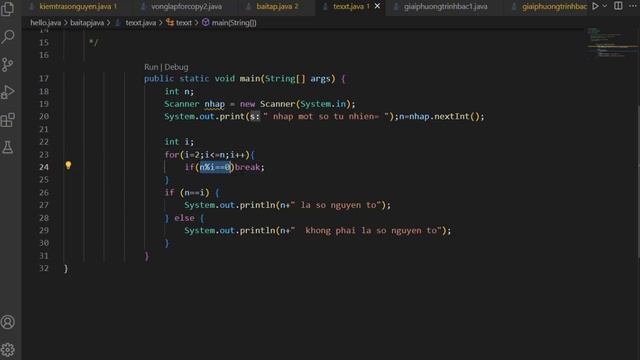The height and width of the screenshot is (360, 640).
Task: Click the 'nhap' variable on line 19
Action: pos(214,104)
